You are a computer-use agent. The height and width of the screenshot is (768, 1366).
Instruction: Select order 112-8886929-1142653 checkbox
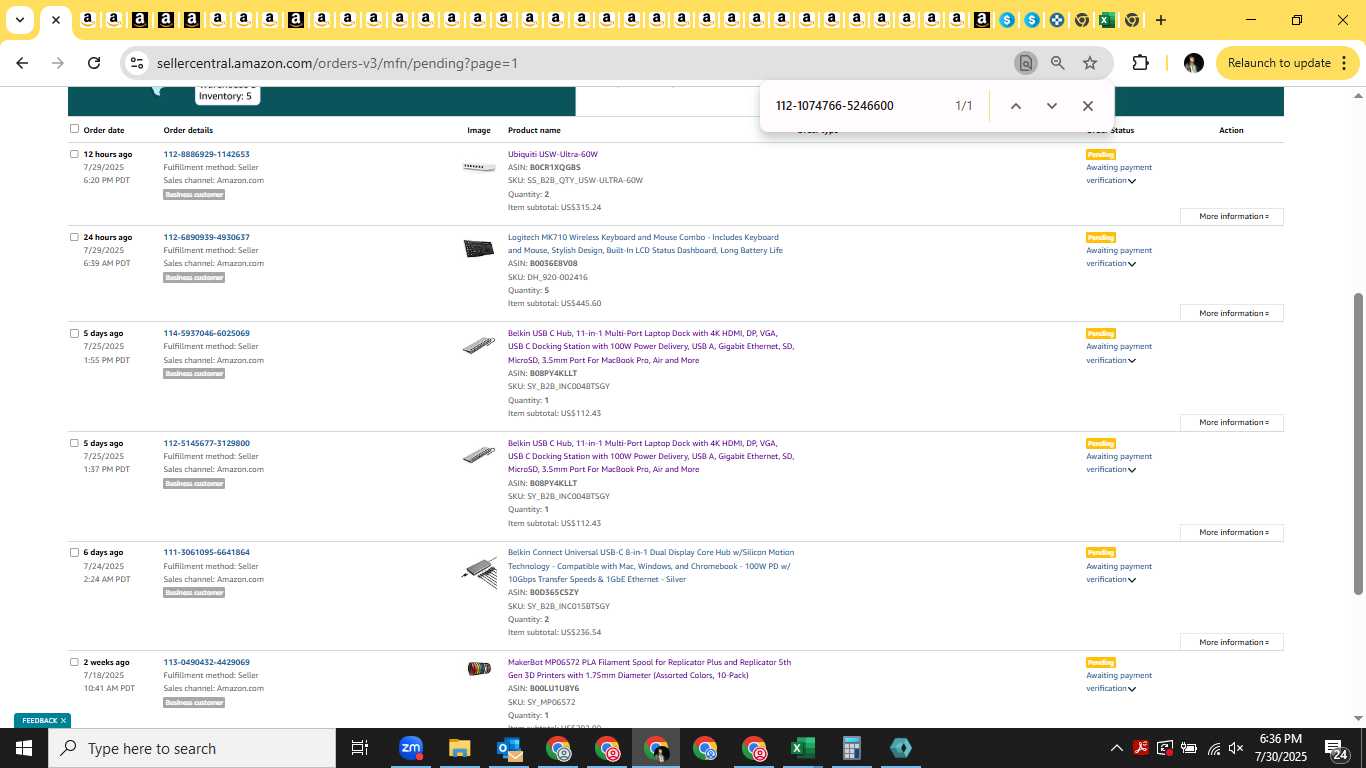74,154
